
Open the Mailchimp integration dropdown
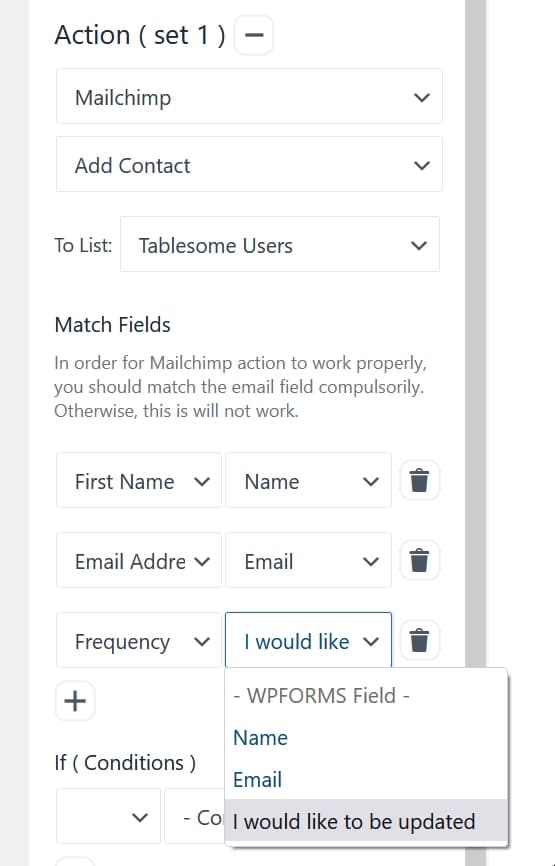pos(249,97)
